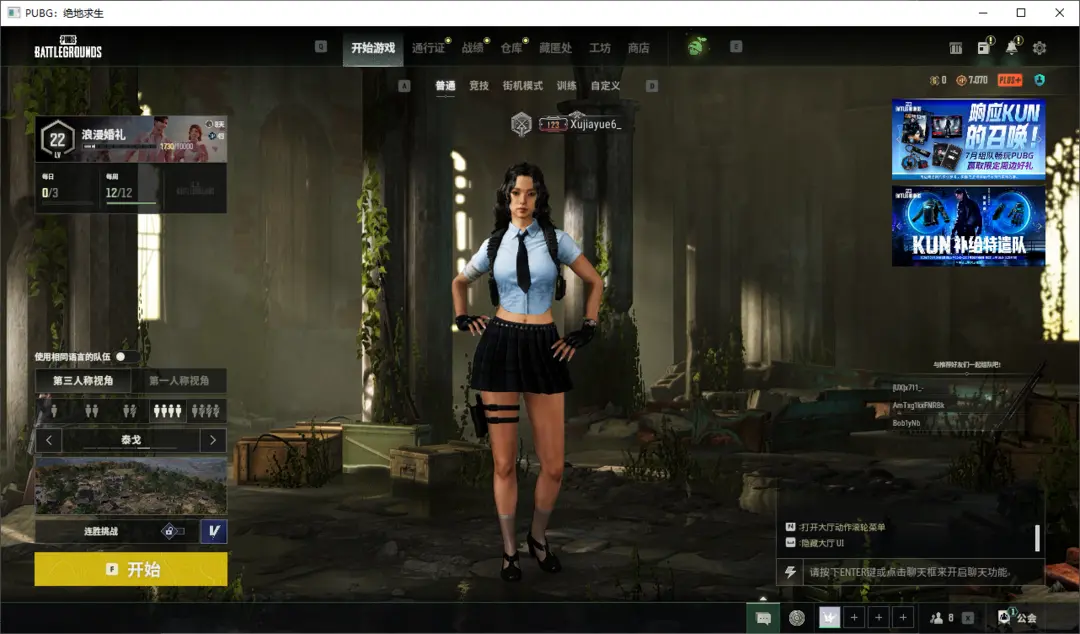Expand chat panel with up arrow
The width and height of the screenshot is (1080, 634).
click(x=762, y=597)
